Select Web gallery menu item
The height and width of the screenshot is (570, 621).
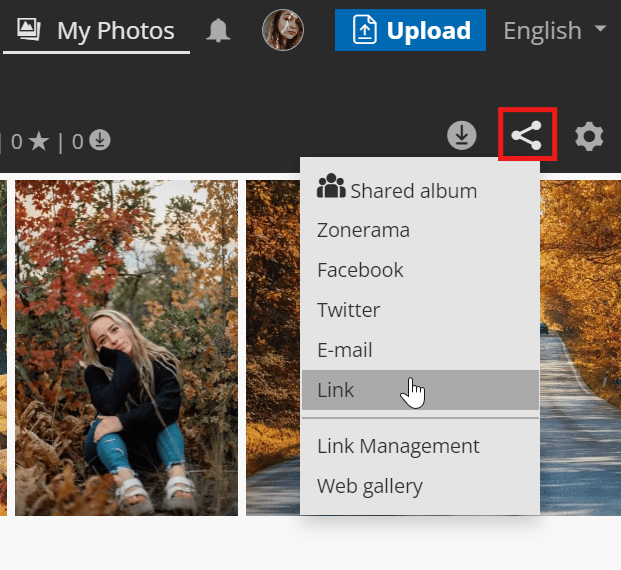tap(369, 486)
